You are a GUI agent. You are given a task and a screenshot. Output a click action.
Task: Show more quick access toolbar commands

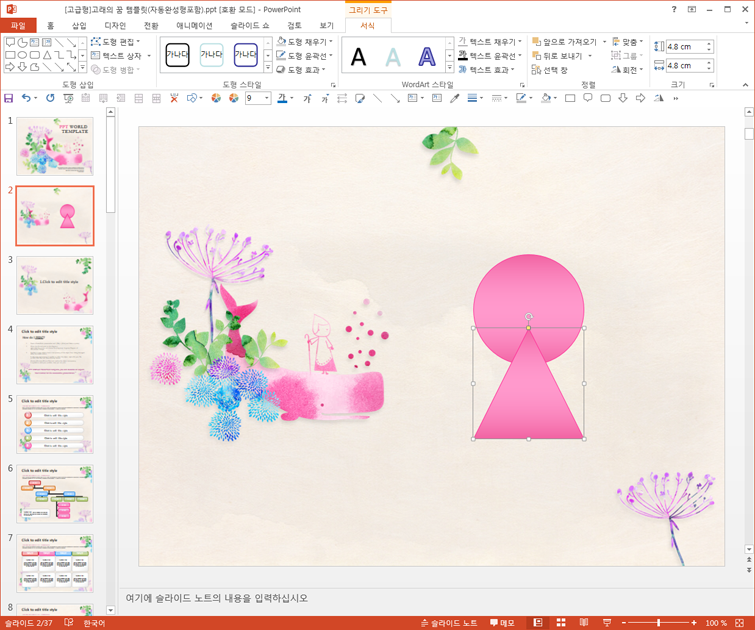tap(676, 98)
